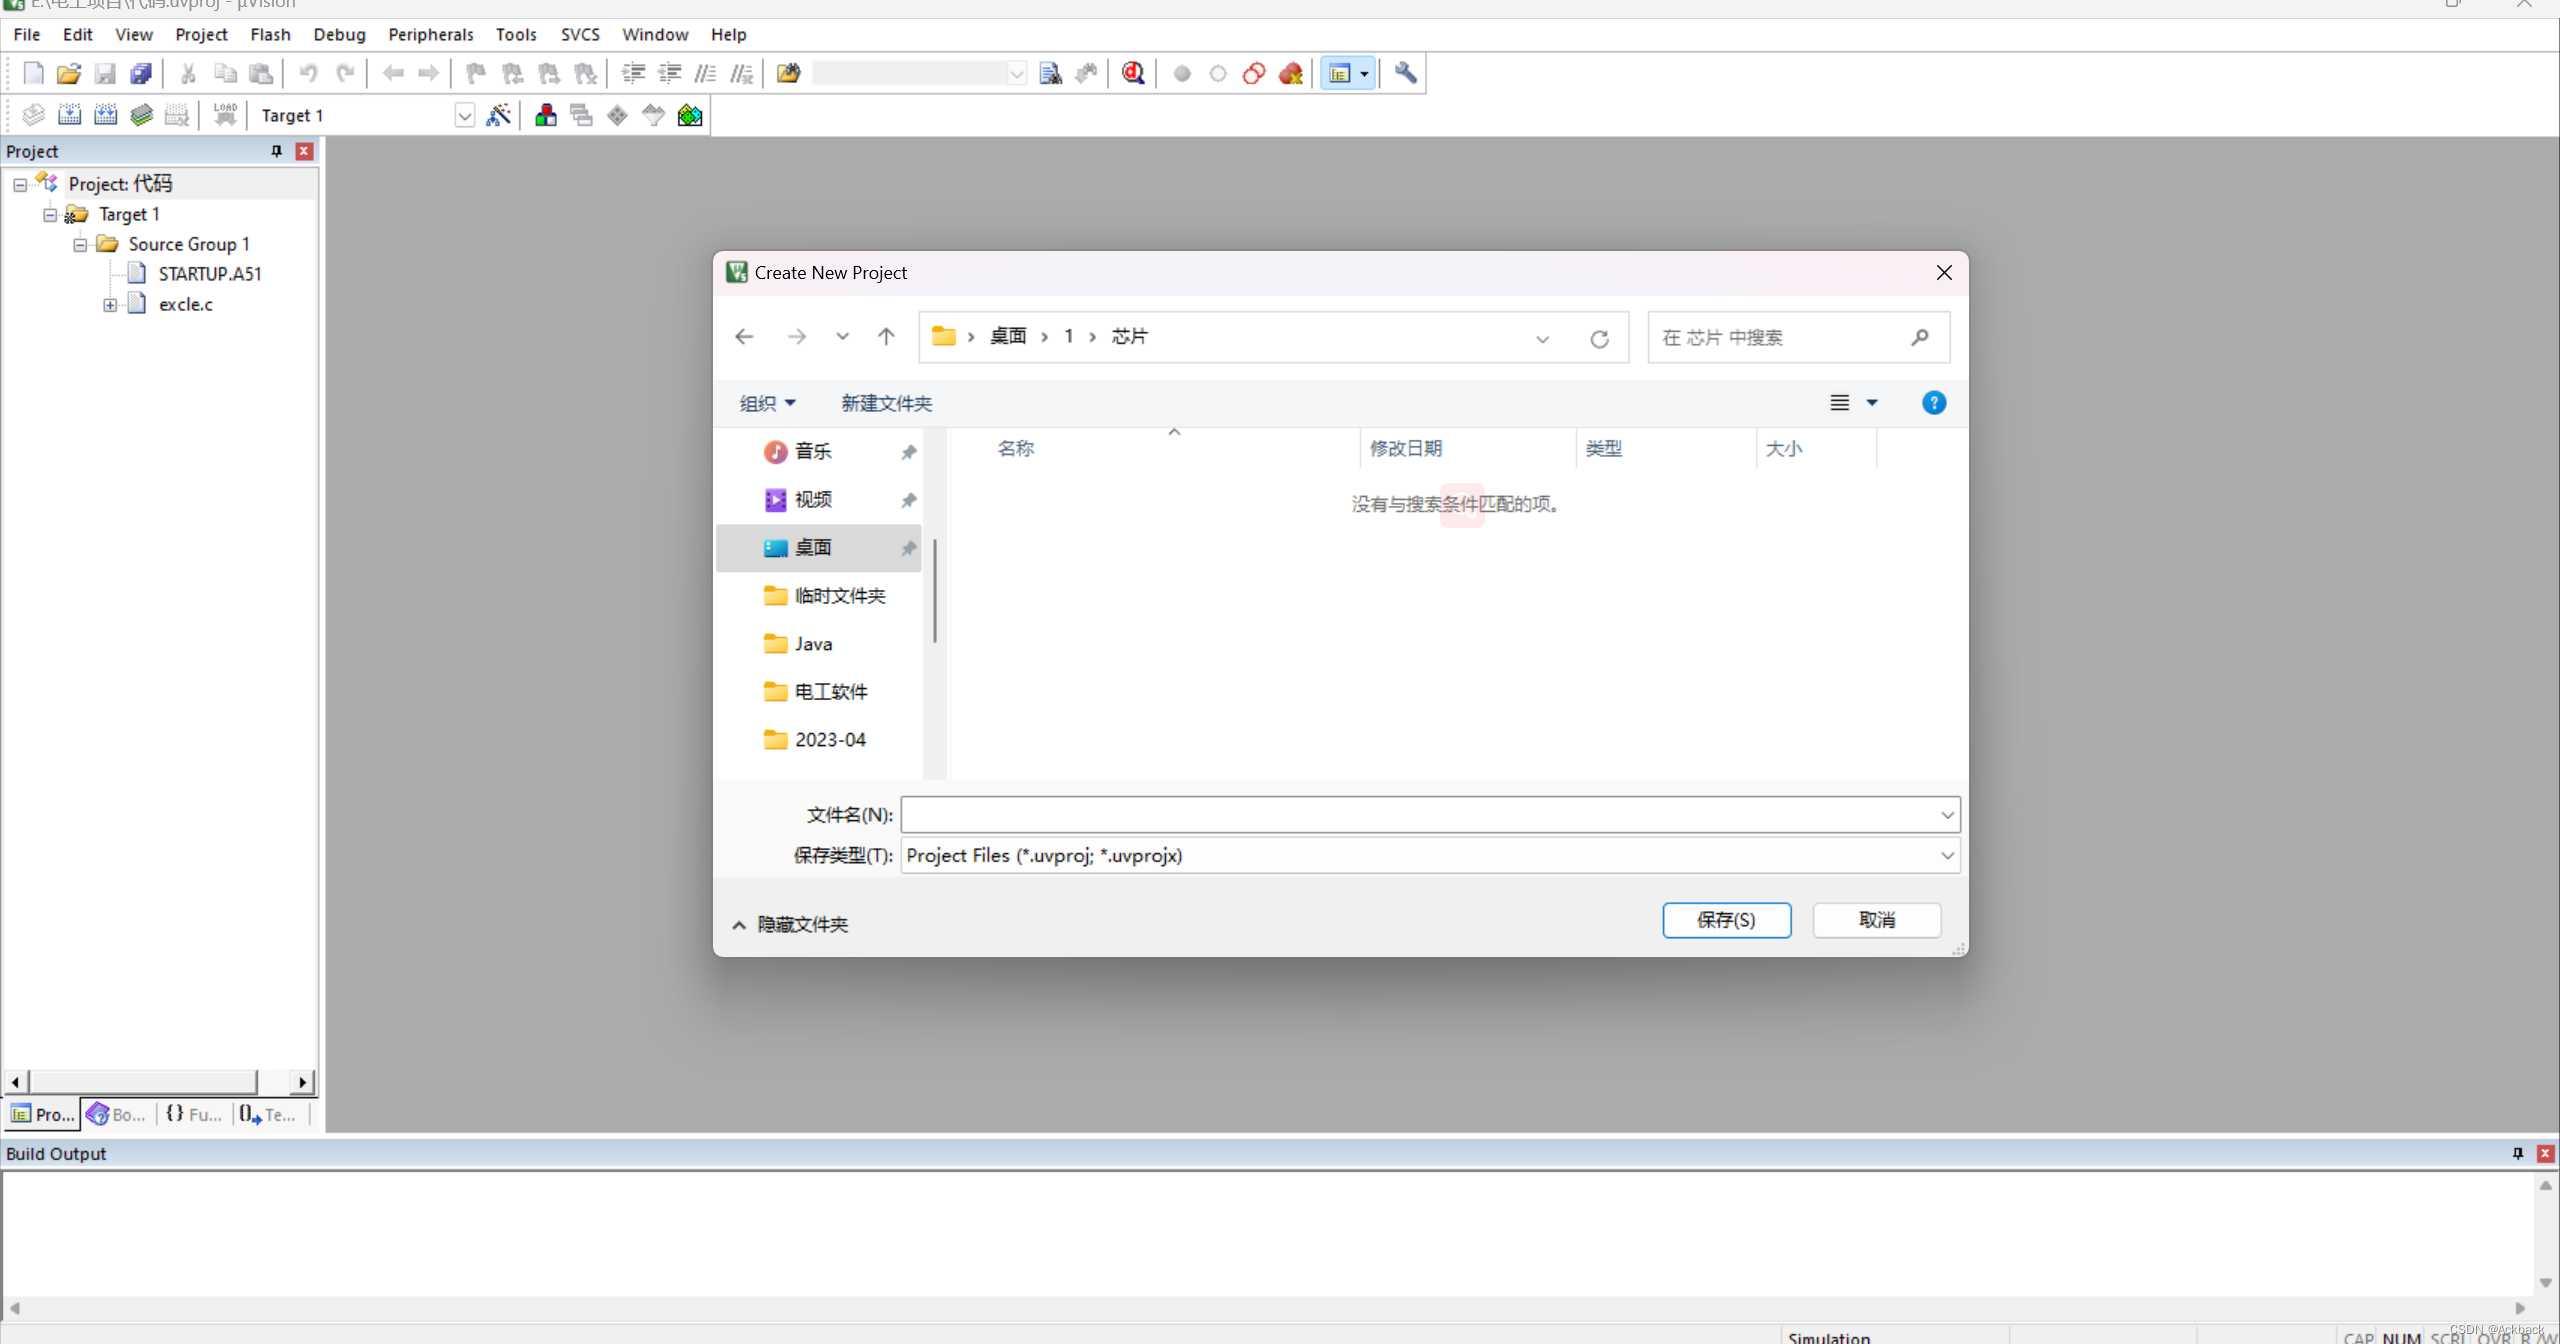Click the Open file folder icon
This screenshot has height=1344, width=2560.
pyautogui.click(x=68, y=73)
